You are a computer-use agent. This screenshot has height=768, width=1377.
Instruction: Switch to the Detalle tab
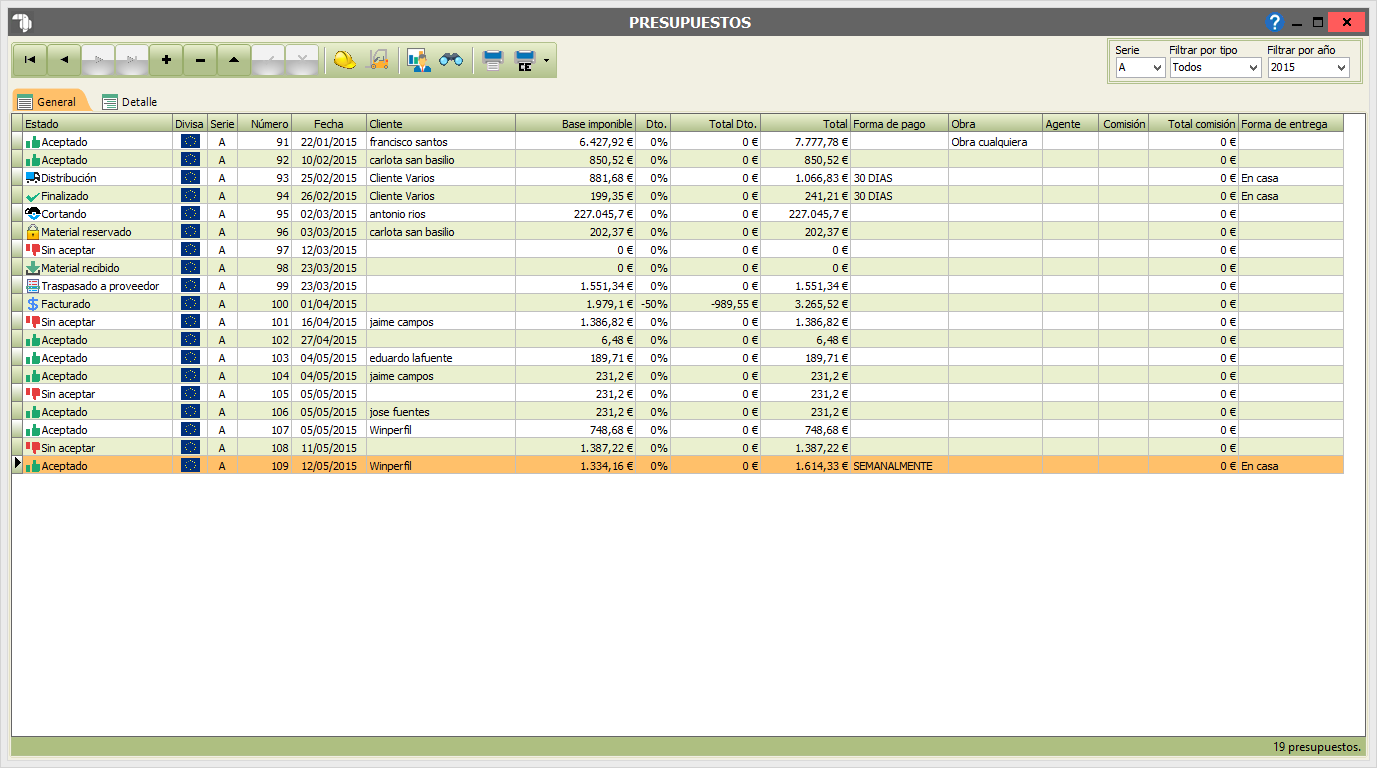point(130,101)
